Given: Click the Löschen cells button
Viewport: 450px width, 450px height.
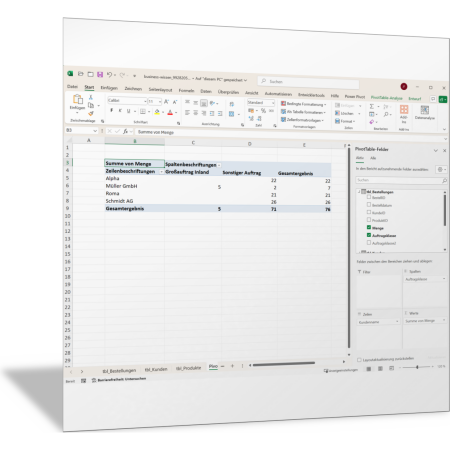Looking at the screenshot, I should [x=347, y=113].
